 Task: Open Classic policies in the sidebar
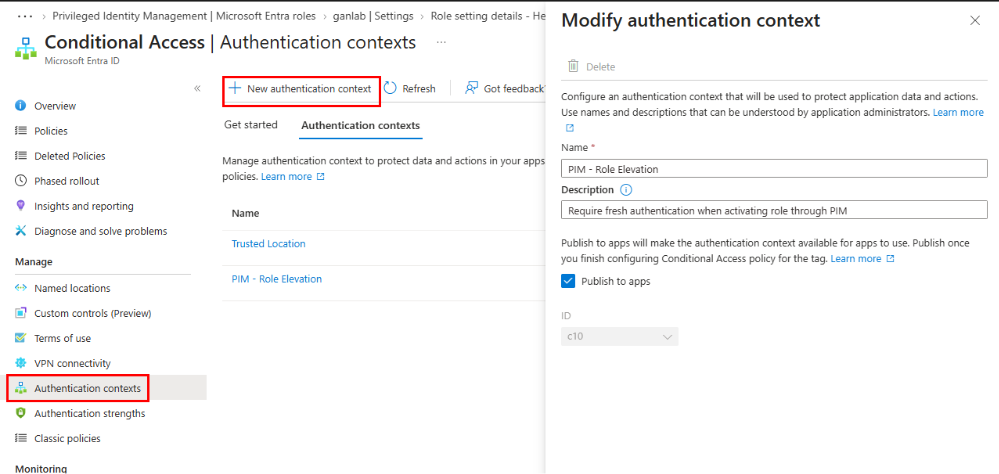68,438
